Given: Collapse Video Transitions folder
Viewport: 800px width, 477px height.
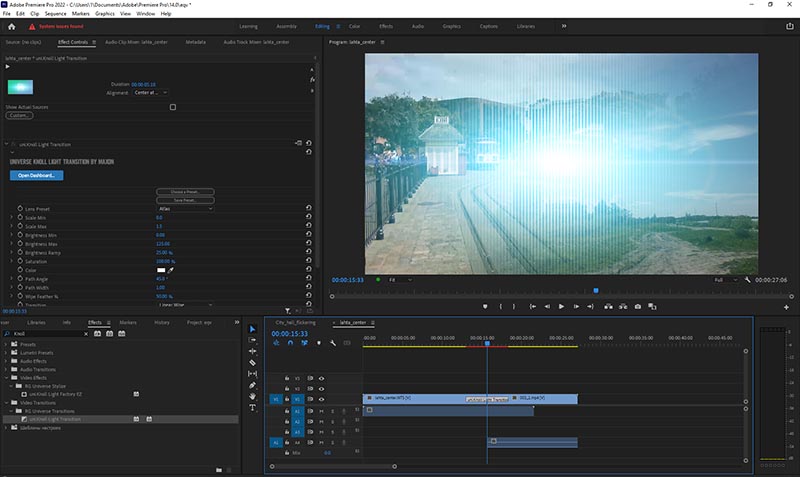Looking at the screenshot, I should tap(6, 403).
